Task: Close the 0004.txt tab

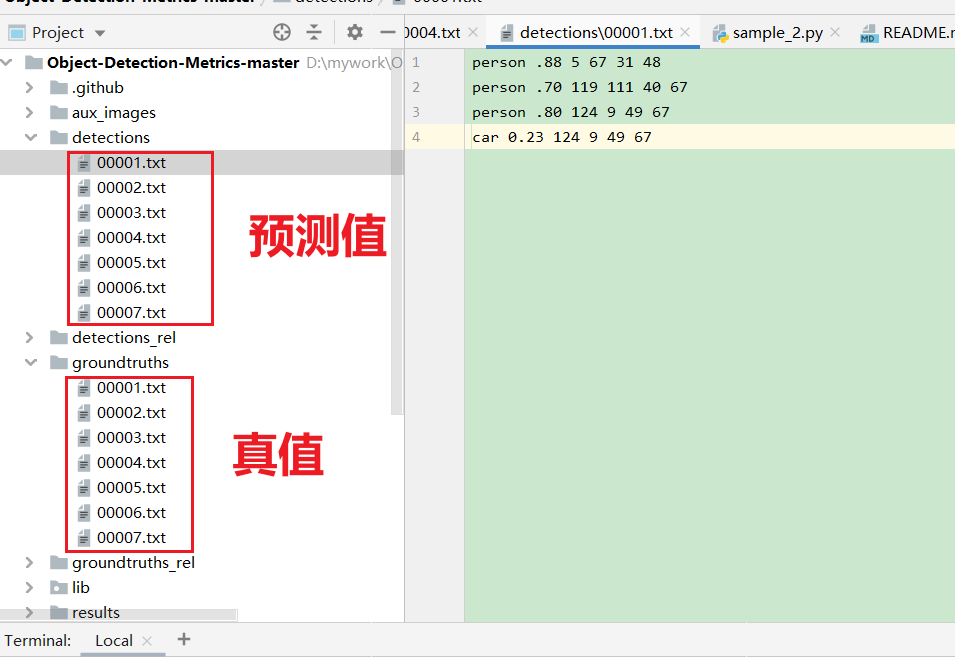Action: 473,32
